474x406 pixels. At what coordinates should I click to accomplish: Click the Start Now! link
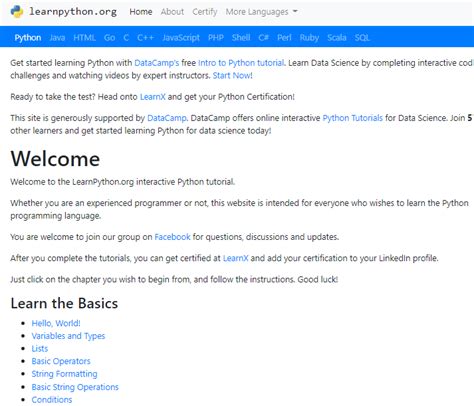[232, 76]
